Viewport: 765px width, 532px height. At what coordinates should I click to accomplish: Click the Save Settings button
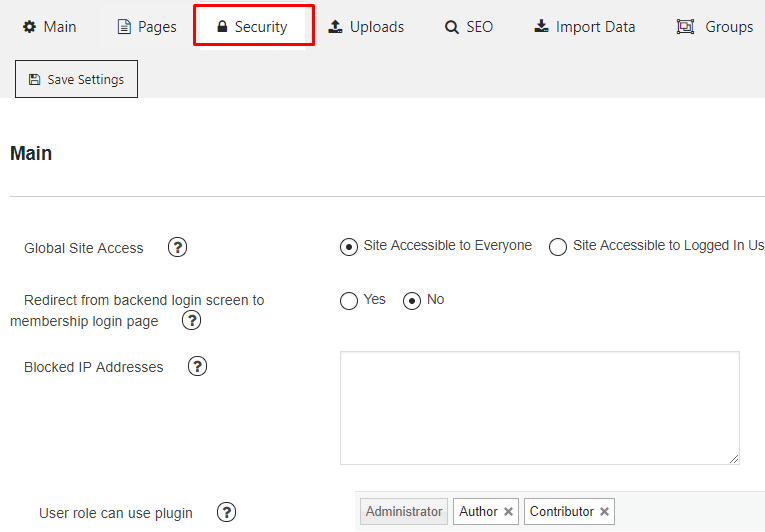click(77, 79)
